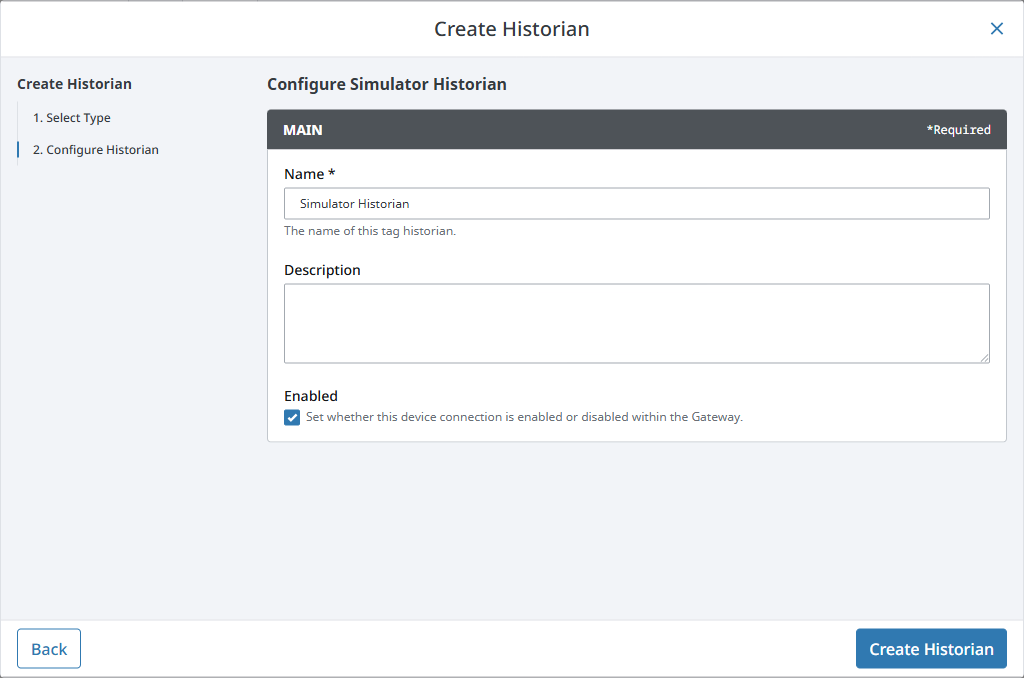Image resolution: width=1024 pixels, height=678 pixels.
Task: Click the textarea resize grip
Action: click(985, 359)
